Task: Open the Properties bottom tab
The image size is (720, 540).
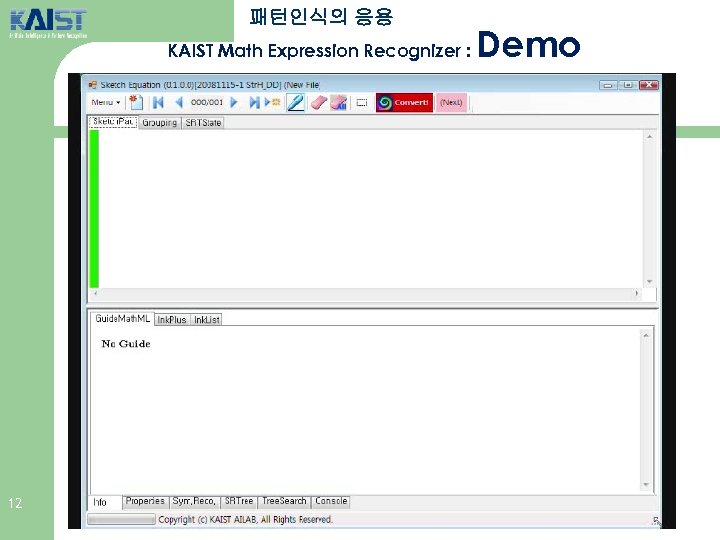Action: [x=146, y=501]
